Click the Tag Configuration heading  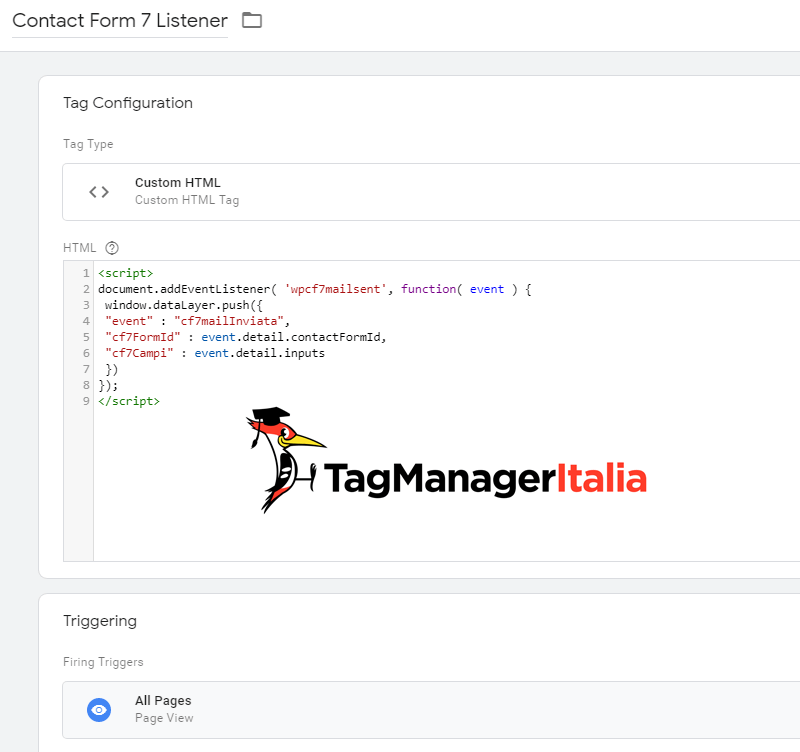[x=128, y=103]
